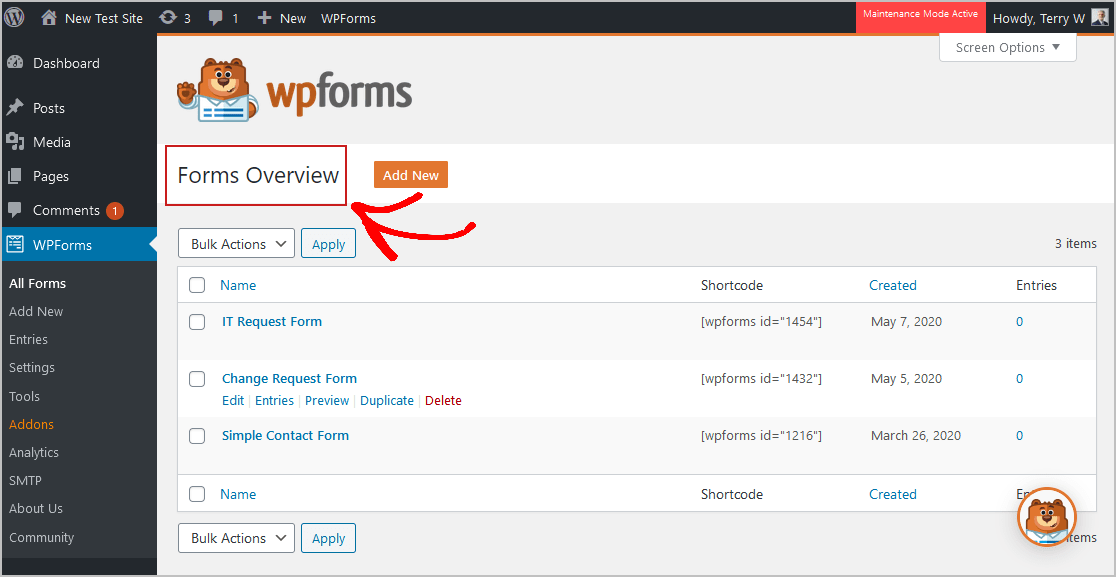
Task: Click the Dashboard gauge icon
Action: click(15, 63)
